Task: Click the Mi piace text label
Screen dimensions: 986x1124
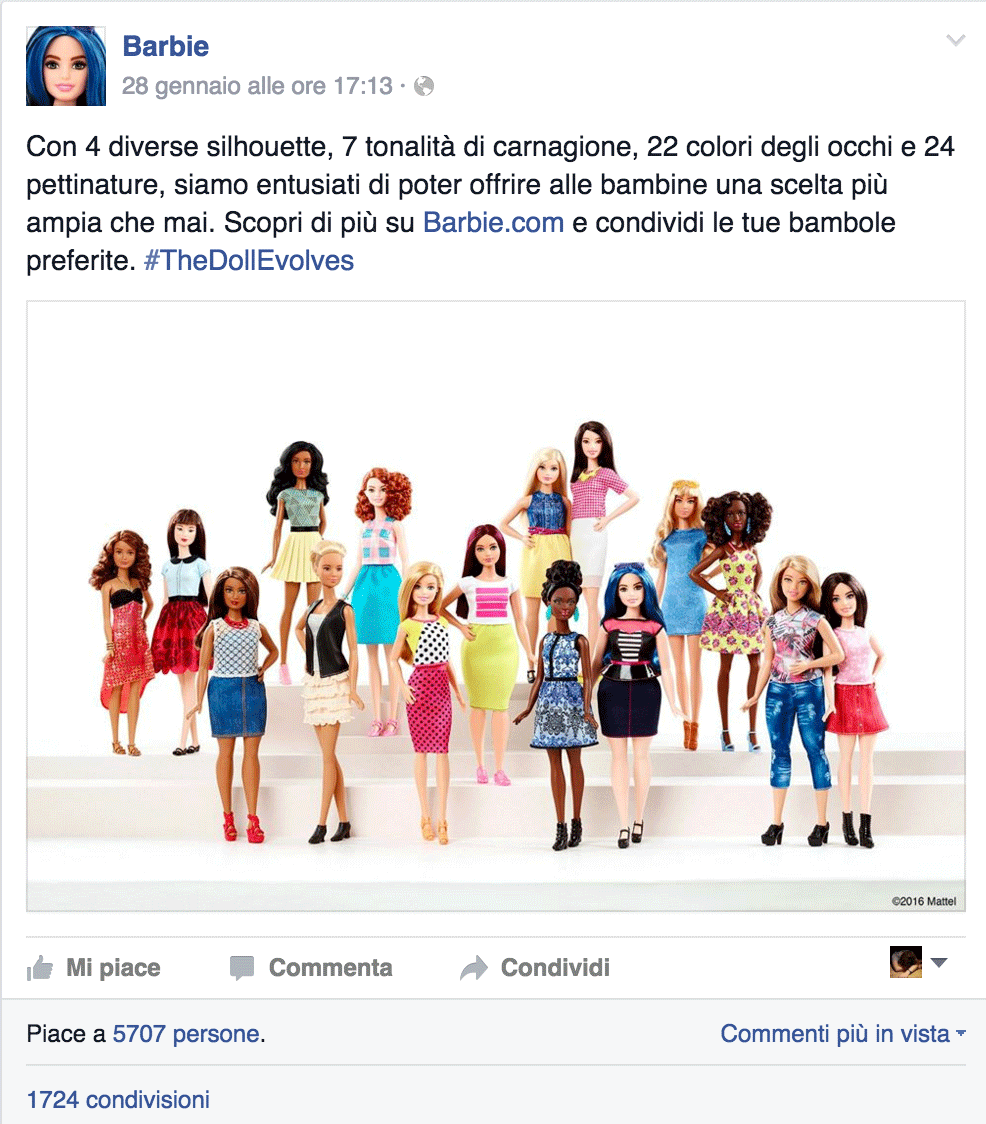Action: click(113, 968)
